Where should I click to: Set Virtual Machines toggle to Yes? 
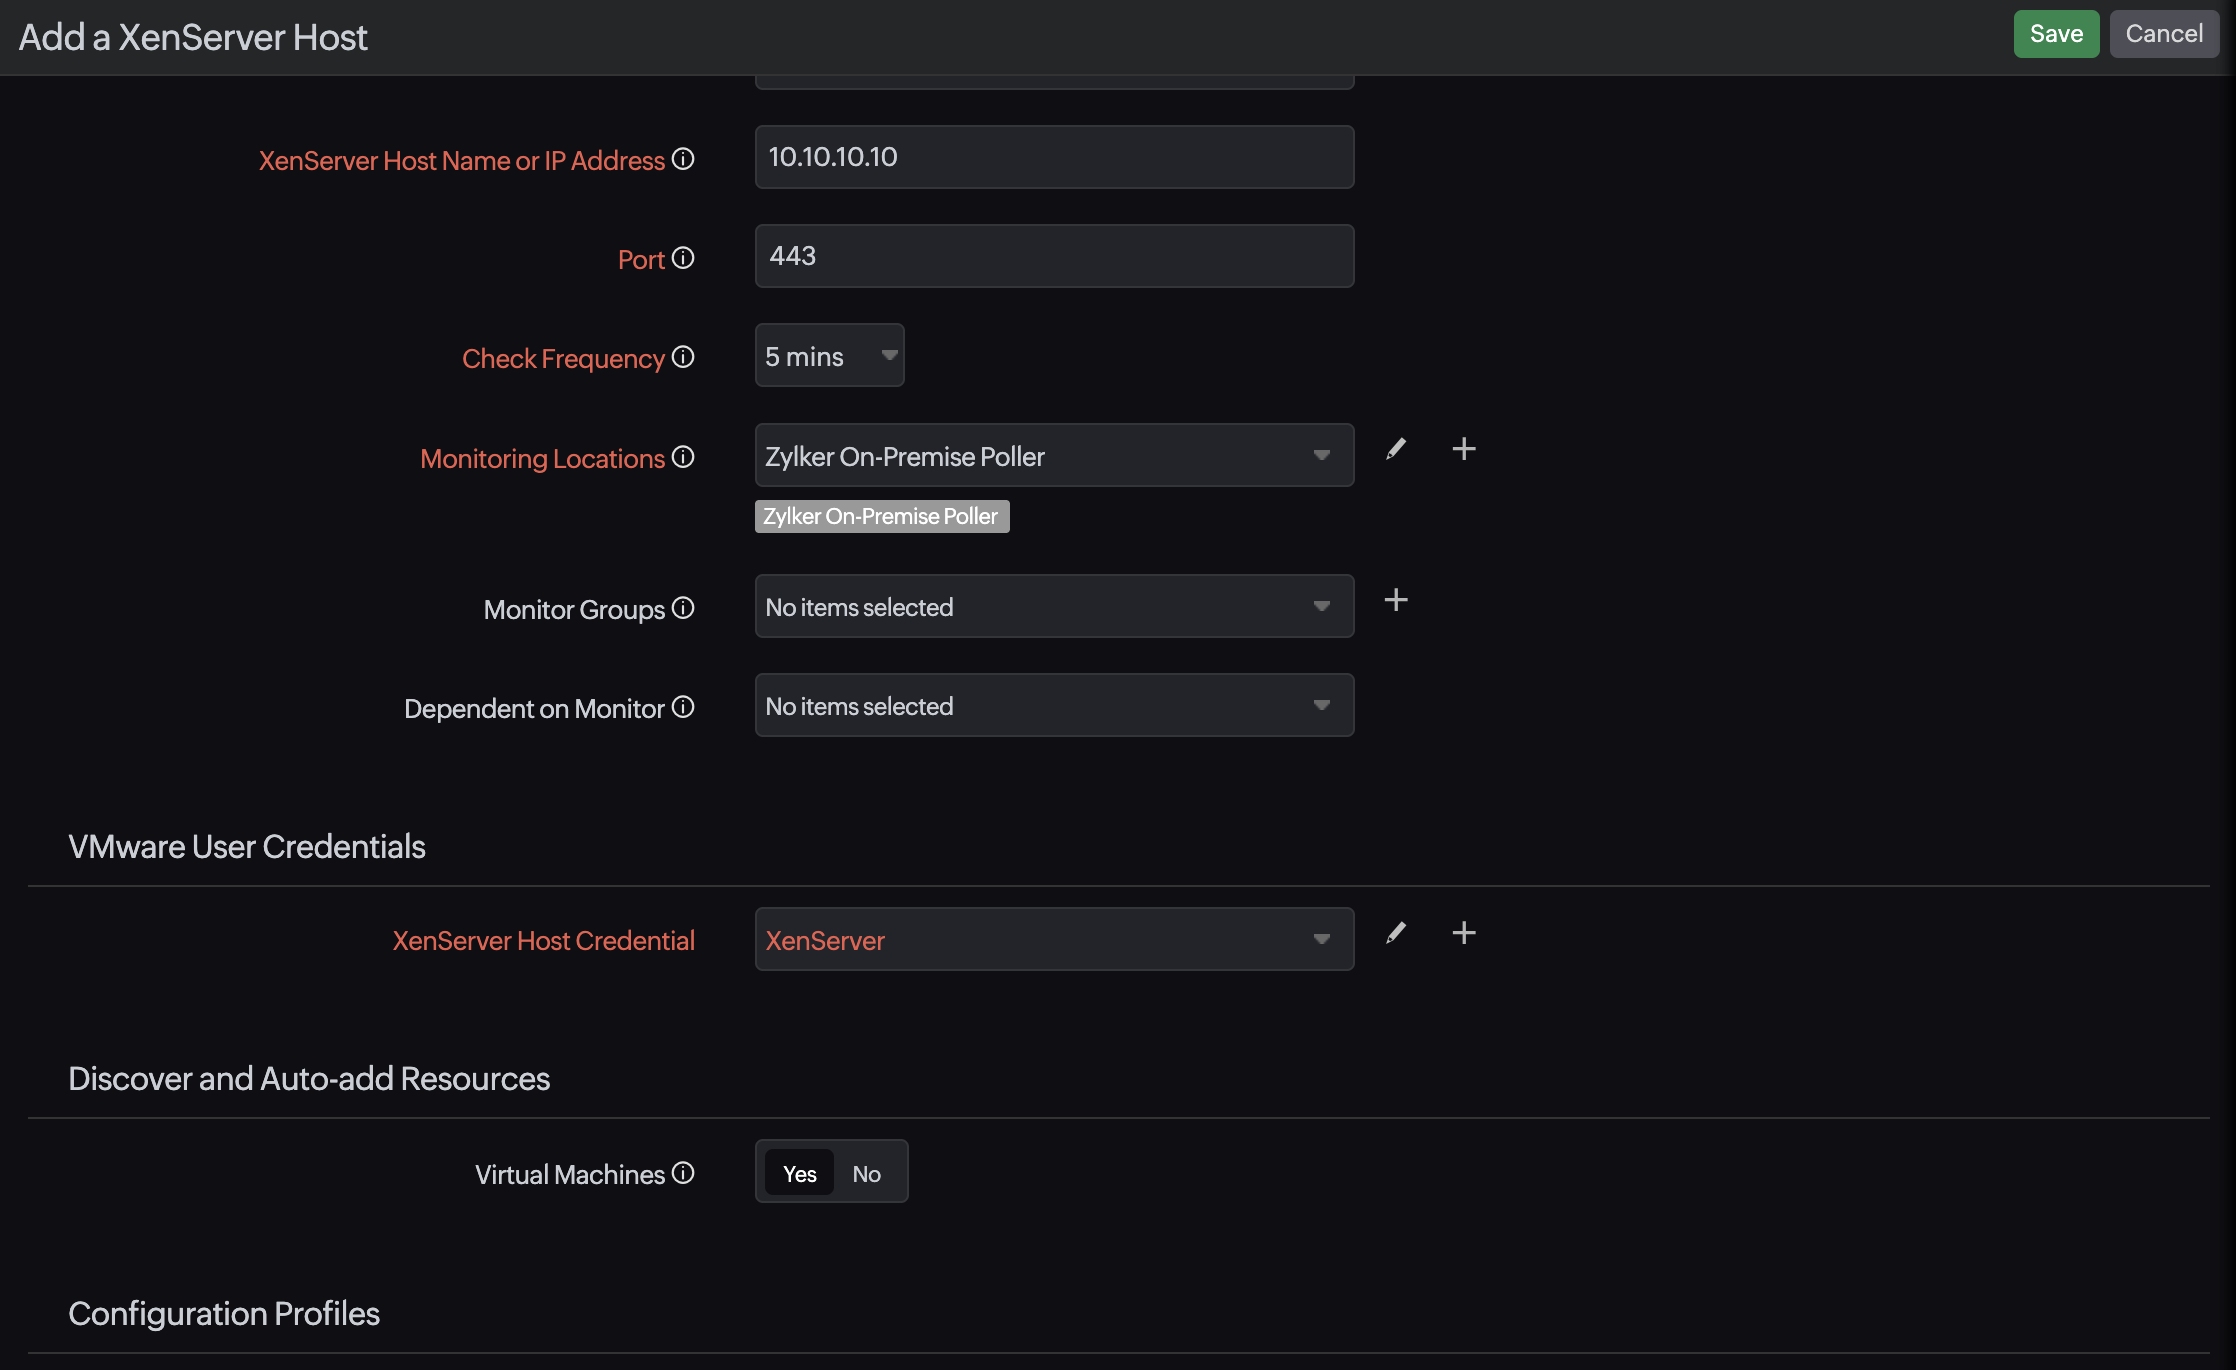[799, 1173]
